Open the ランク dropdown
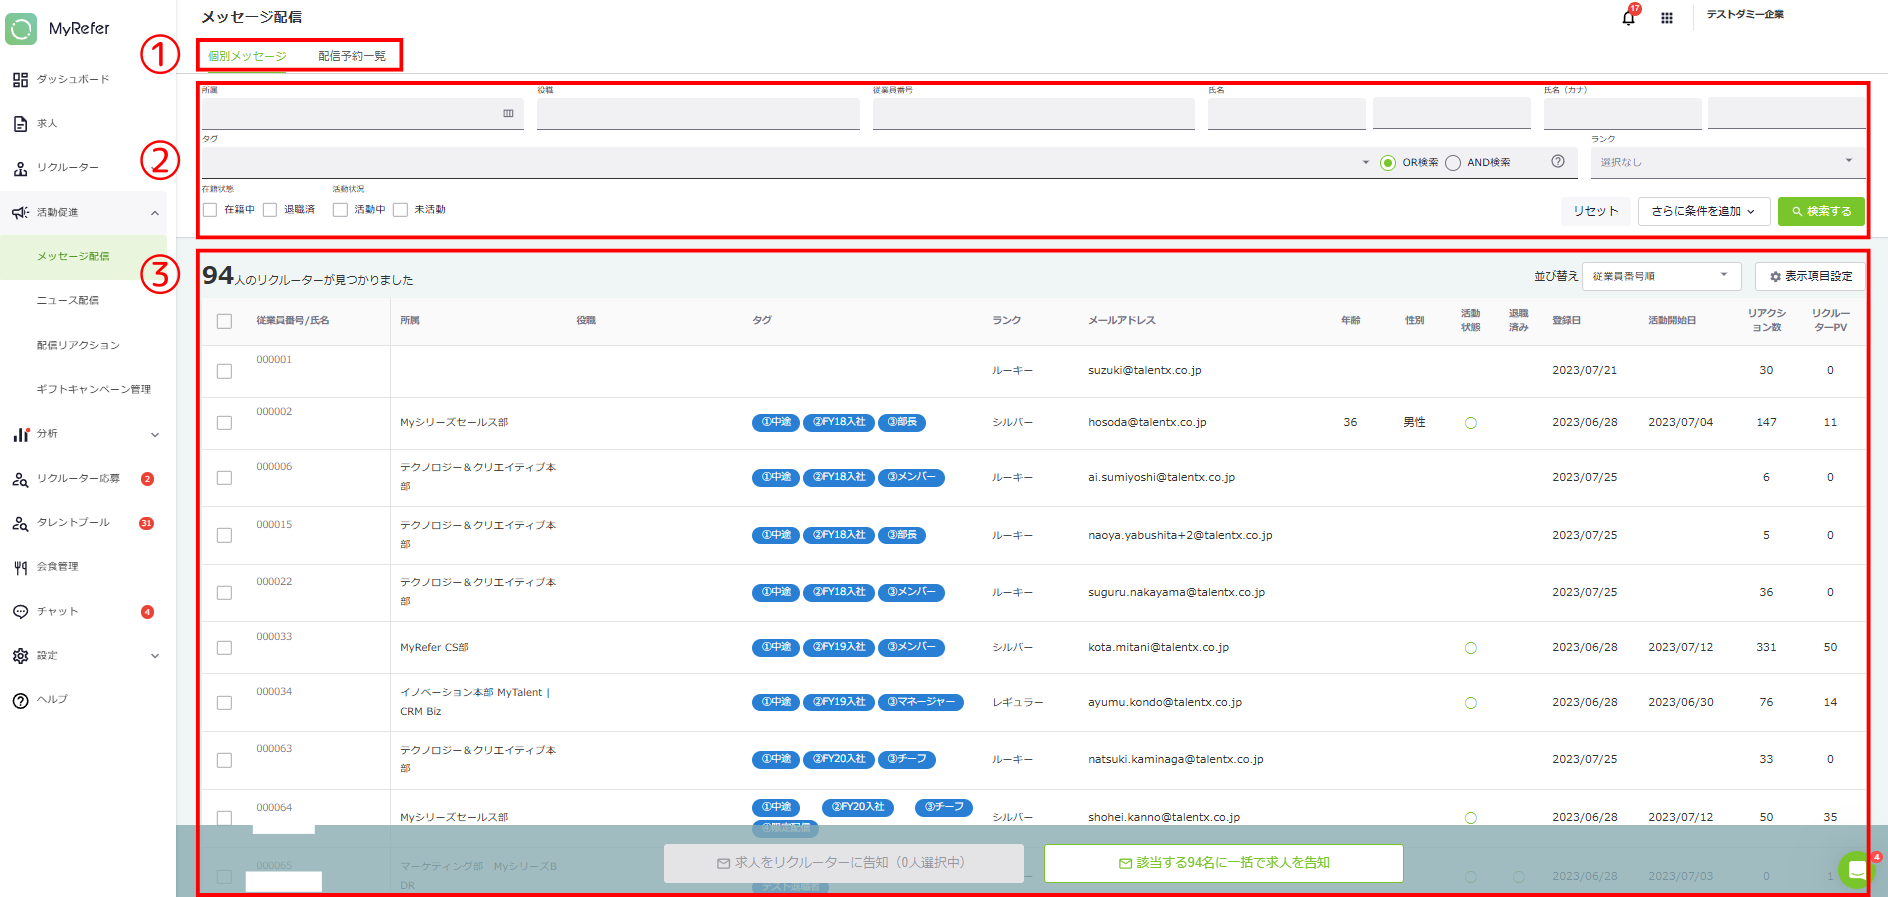Viewport: 1888px width, 897px height. (x=1726, y=162)
